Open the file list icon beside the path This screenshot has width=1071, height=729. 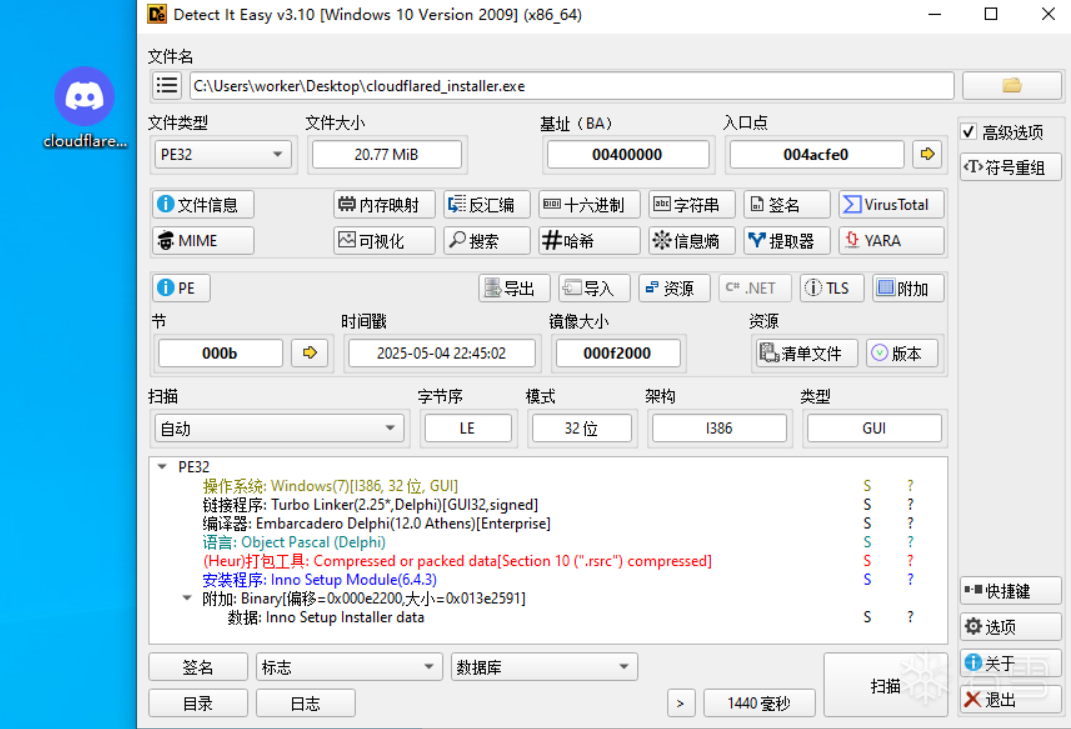(x=167, y=85)
